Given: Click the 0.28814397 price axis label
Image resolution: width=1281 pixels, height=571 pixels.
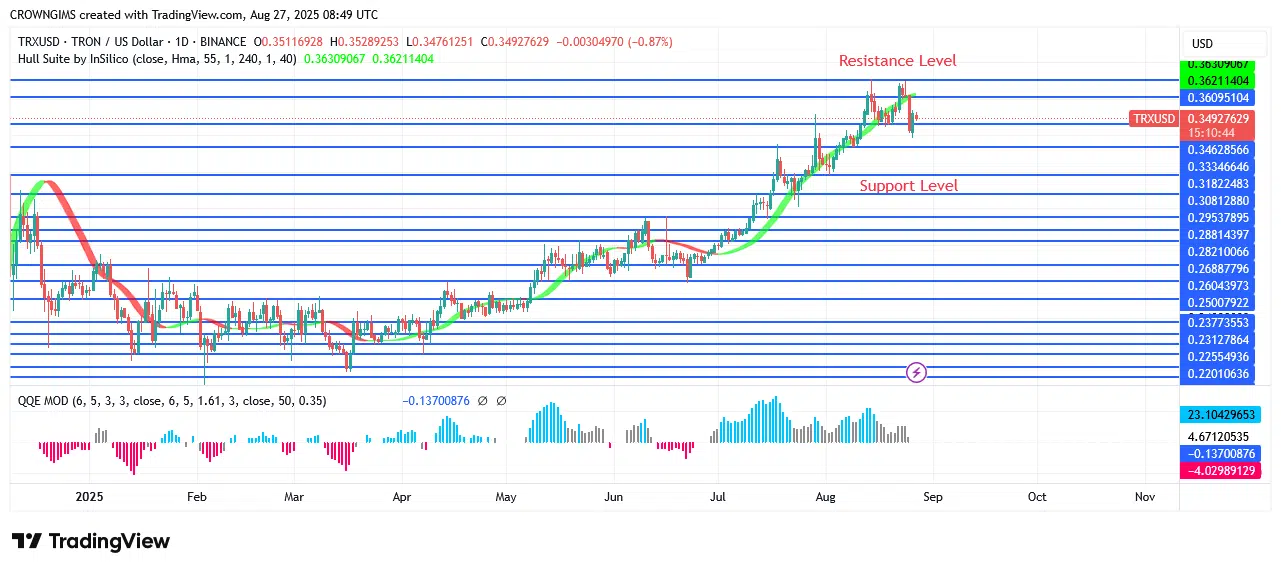Looking at the screenshot, I should (1217, 234).
